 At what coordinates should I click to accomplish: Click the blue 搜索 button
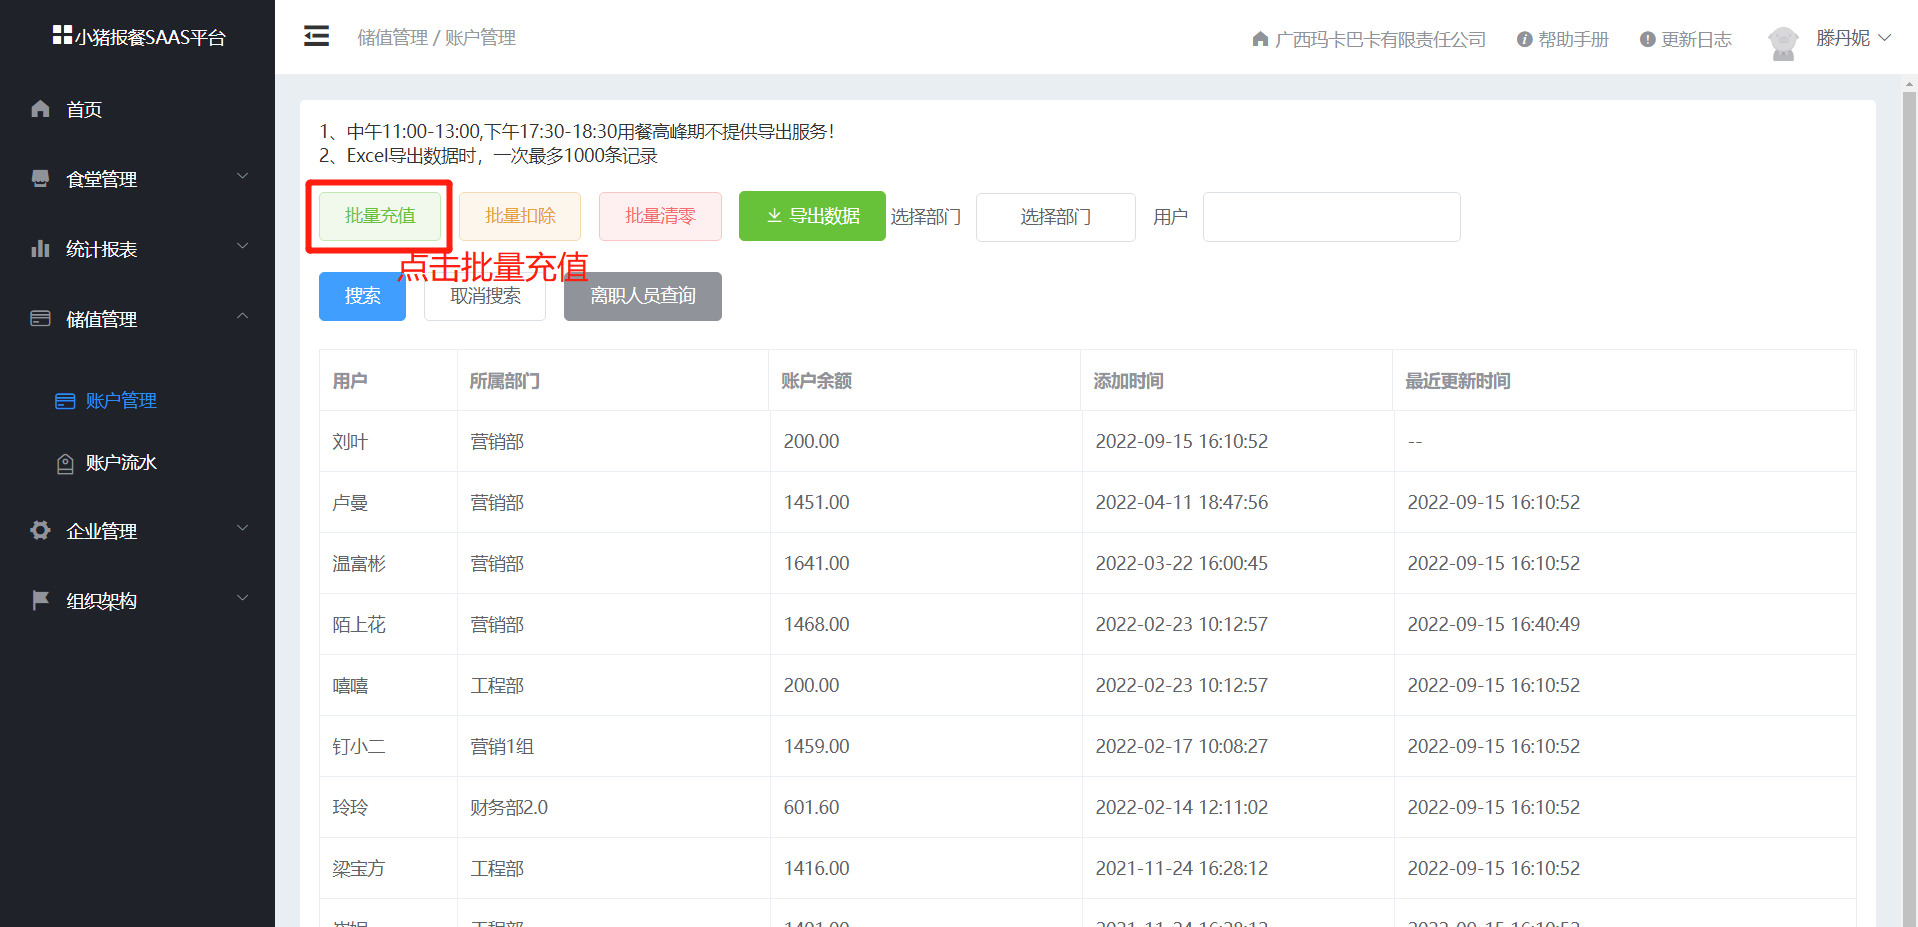tap(362, 296)
